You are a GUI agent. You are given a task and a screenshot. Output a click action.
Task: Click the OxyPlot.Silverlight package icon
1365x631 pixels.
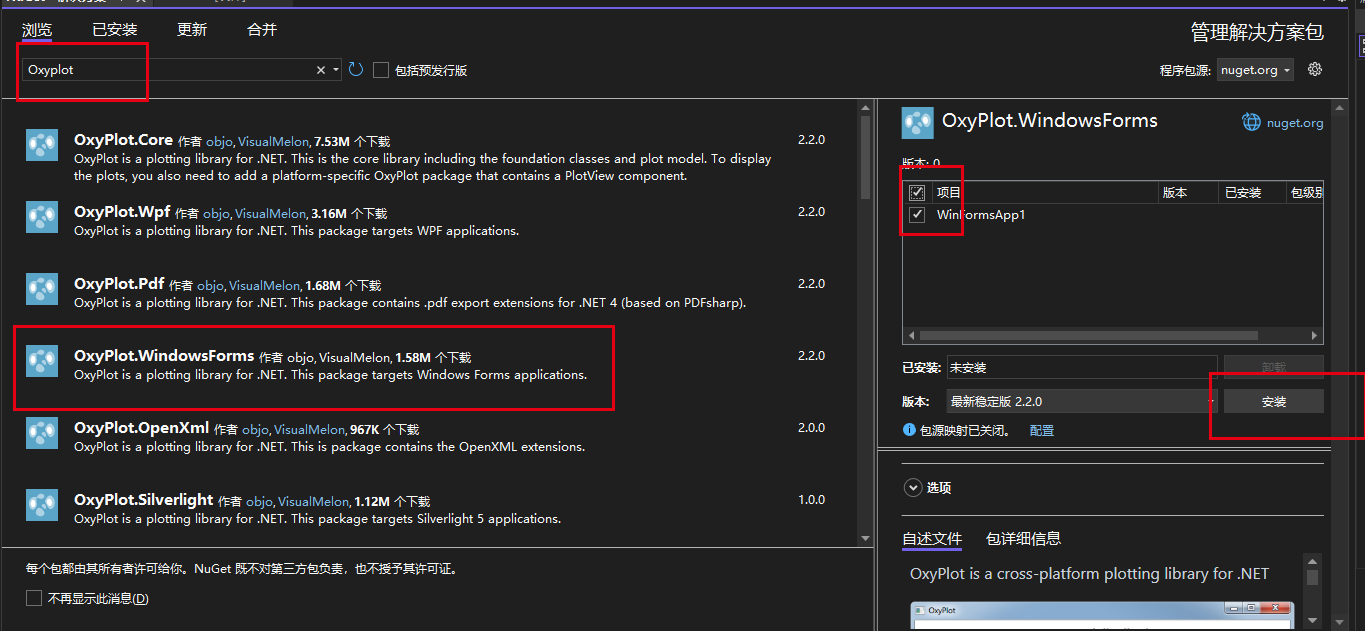coord(42,505)
